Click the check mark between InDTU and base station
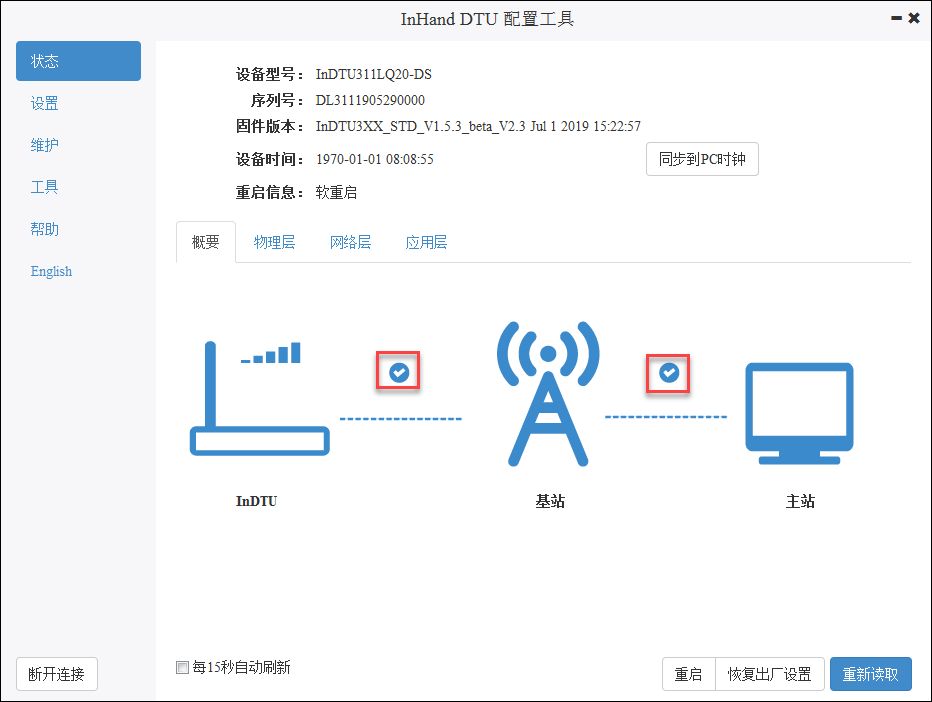The image size is (932, 702). pos(399,373)
